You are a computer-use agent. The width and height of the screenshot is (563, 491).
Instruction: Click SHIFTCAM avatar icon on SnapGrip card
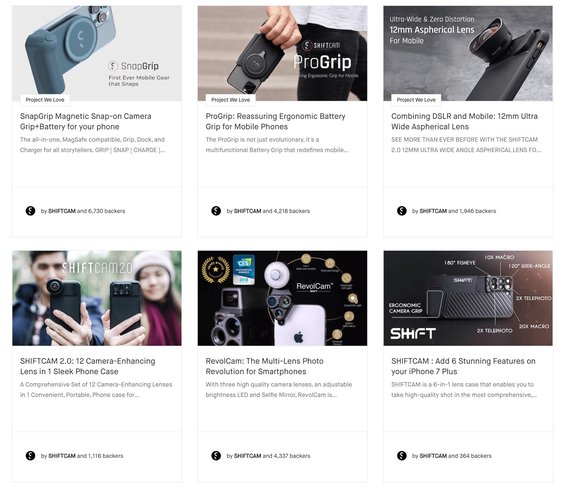31,211
